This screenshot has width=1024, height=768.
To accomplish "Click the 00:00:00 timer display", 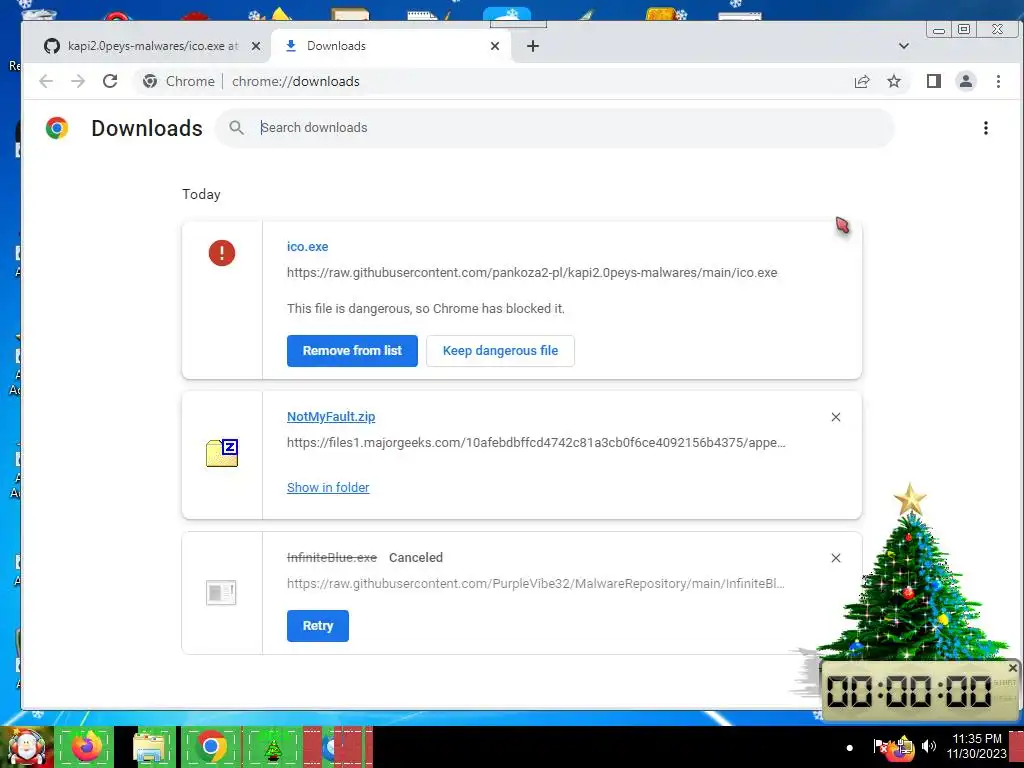I will tap(909, 691).
